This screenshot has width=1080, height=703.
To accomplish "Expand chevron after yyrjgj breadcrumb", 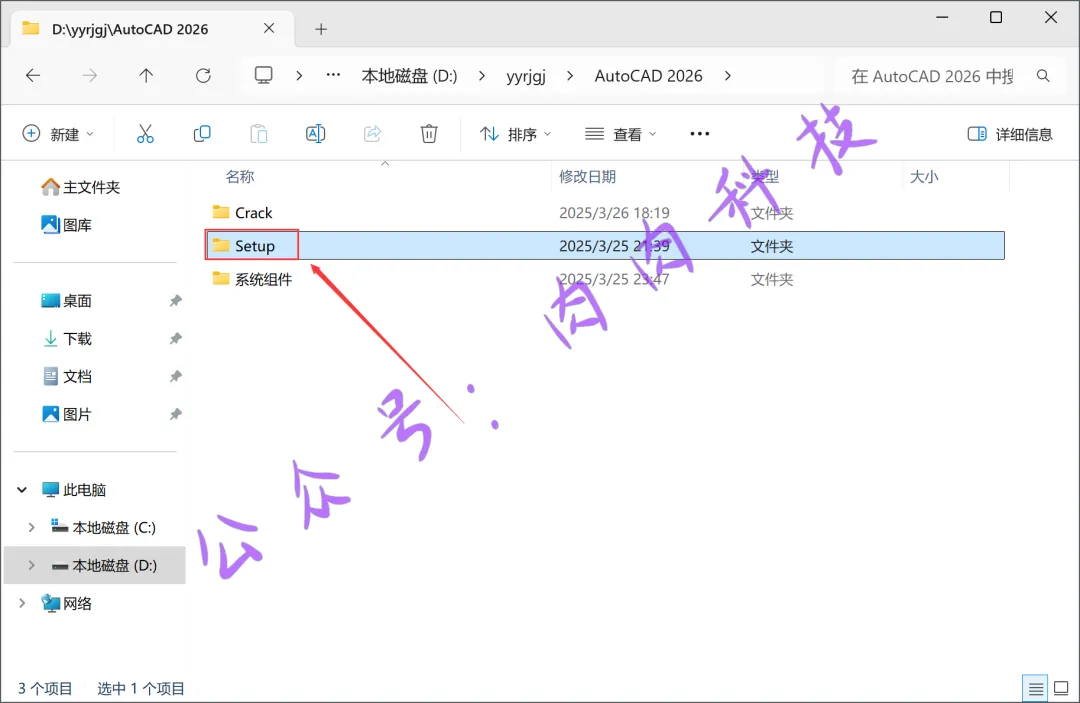I will point(570,76).
